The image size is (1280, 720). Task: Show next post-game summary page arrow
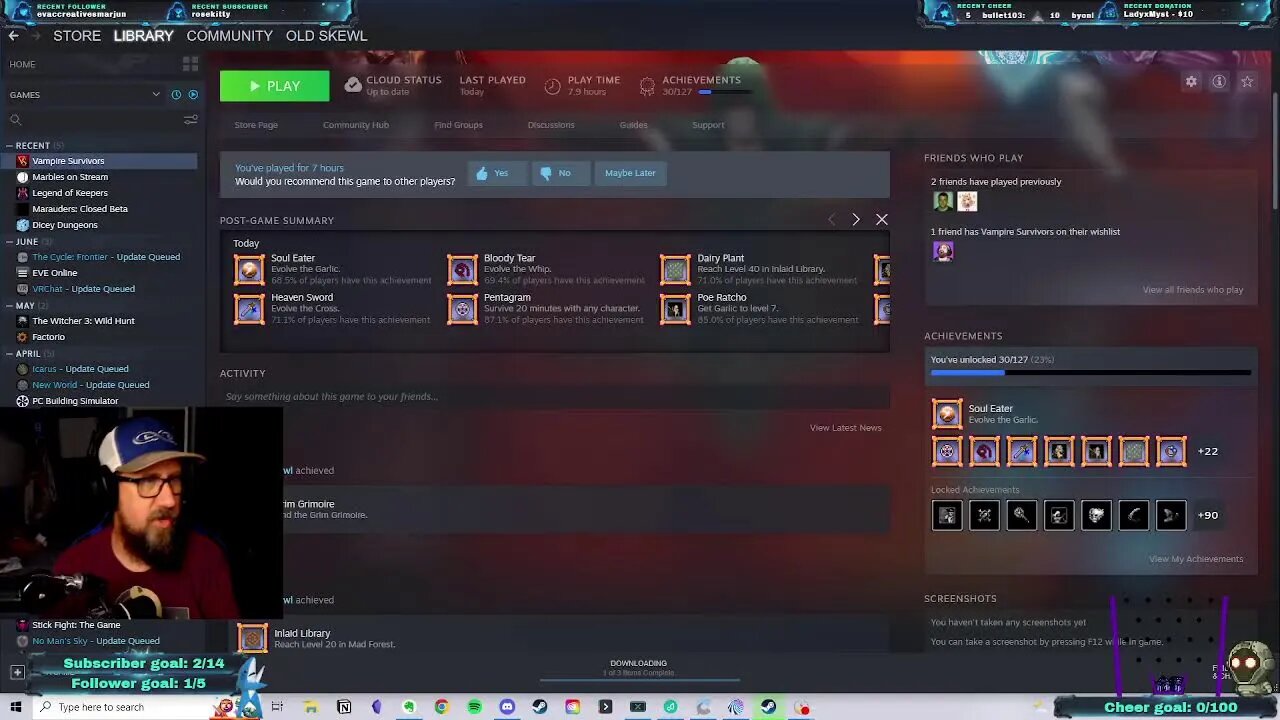click(856, 219)
